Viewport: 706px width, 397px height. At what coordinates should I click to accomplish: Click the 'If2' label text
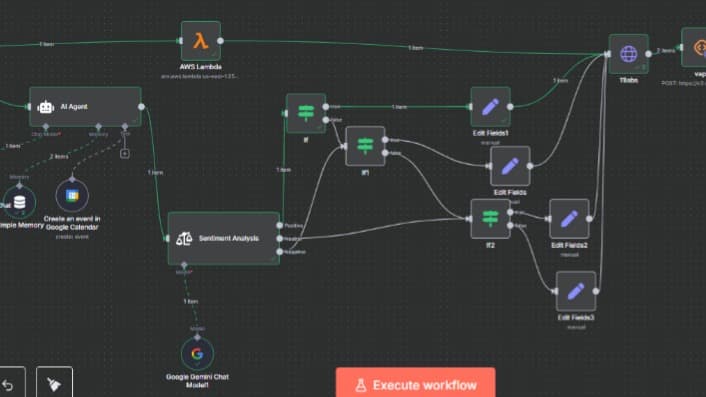(490, 245)
